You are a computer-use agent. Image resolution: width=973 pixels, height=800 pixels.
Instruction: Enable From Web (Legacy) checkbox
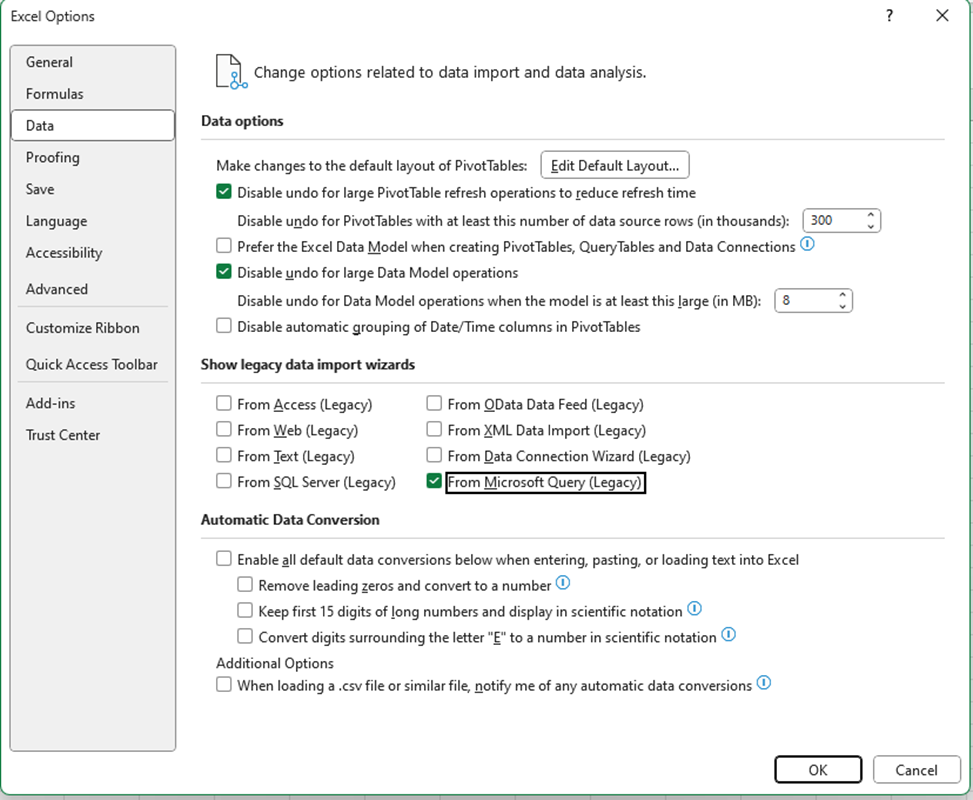click(224, 430)
